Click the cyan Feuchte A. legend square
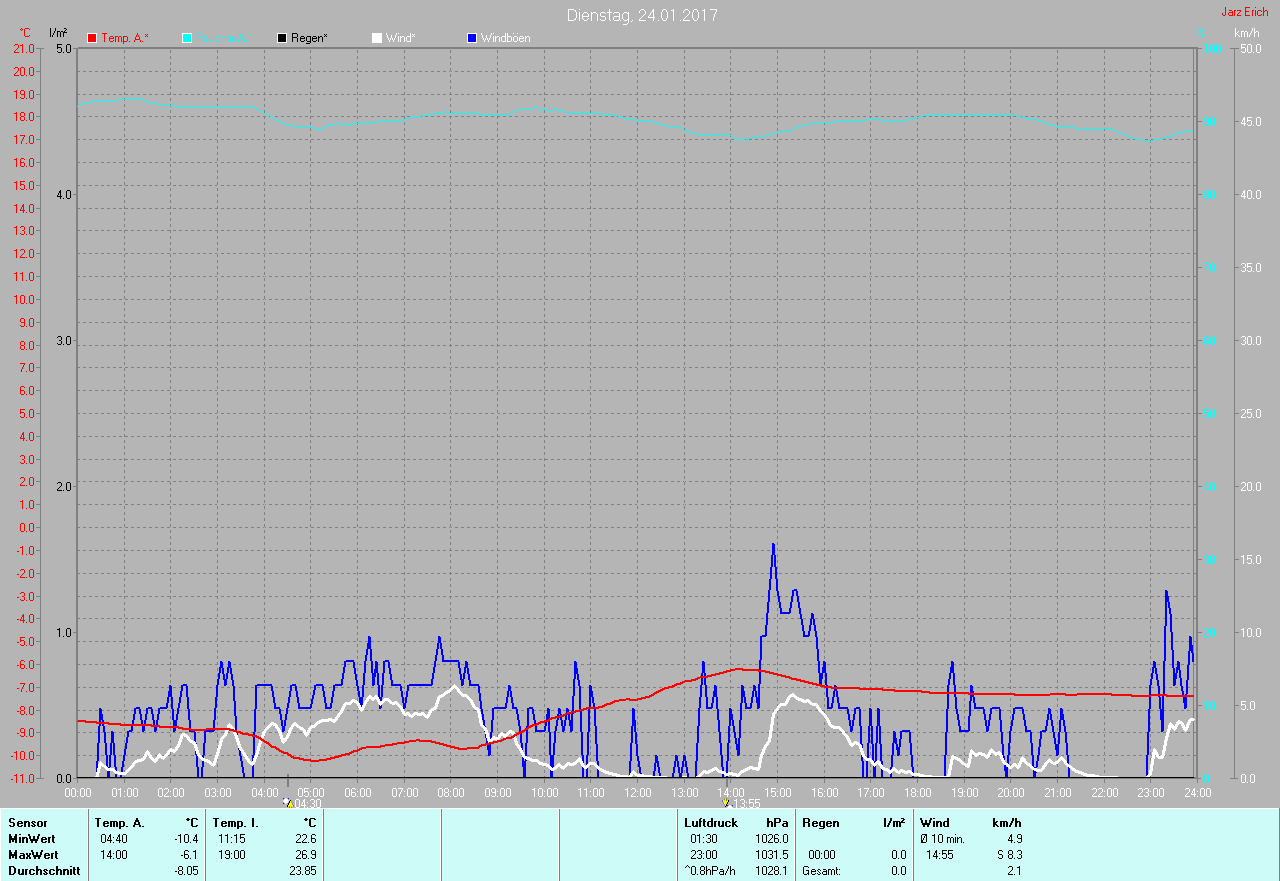This screenshot has height=881, width=1280. [187, 38]
